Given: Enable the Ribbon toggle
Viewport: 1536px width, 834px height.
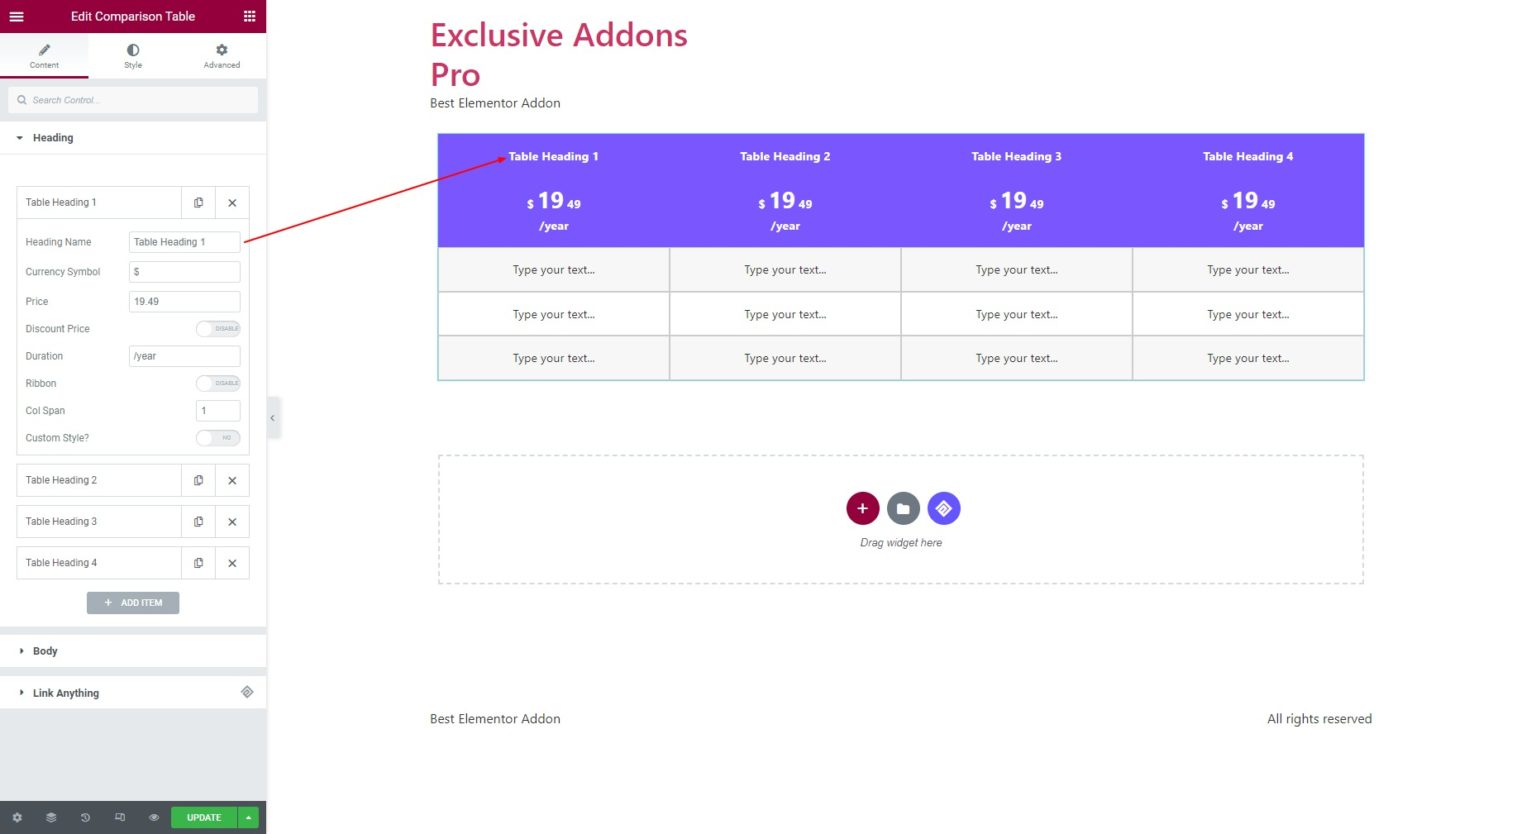Looking at the screenshot, I should tap(218, 383).
